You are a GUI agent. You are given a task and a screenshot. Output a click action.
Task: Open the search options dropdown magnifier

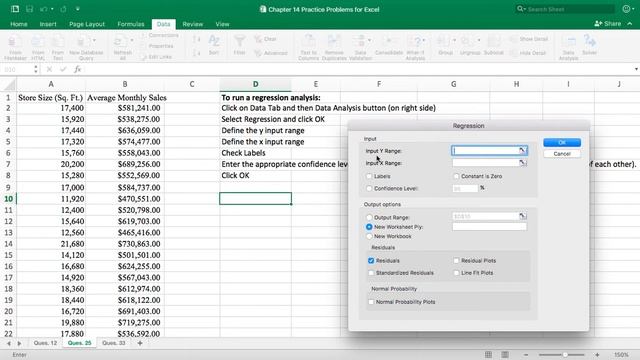click(521, 9)
